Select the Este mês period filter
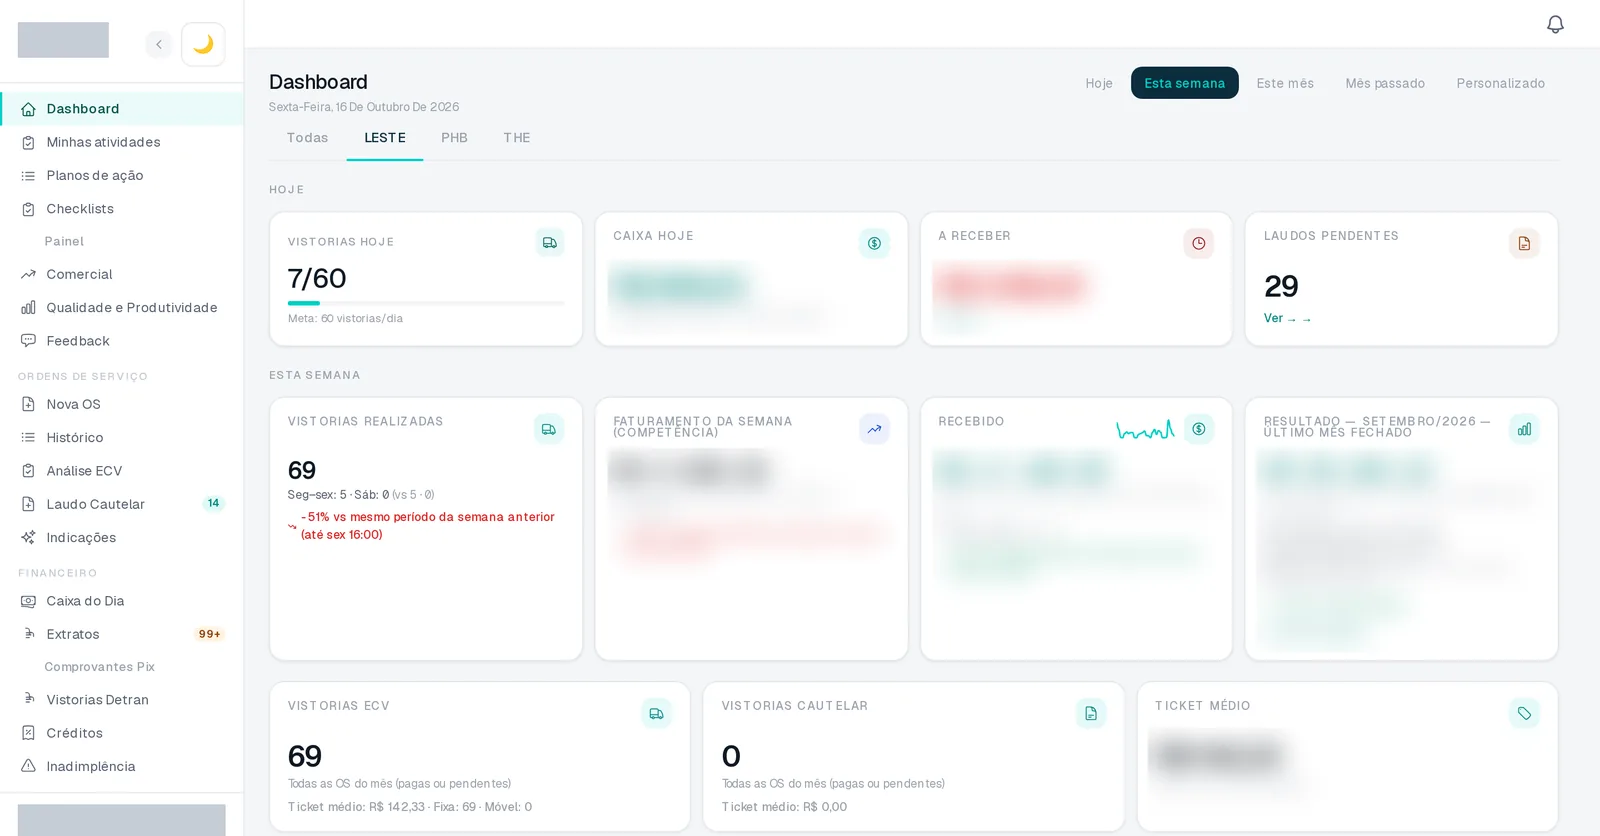1600x836 pixels. pyautogui.click(x=1285, y=83)
